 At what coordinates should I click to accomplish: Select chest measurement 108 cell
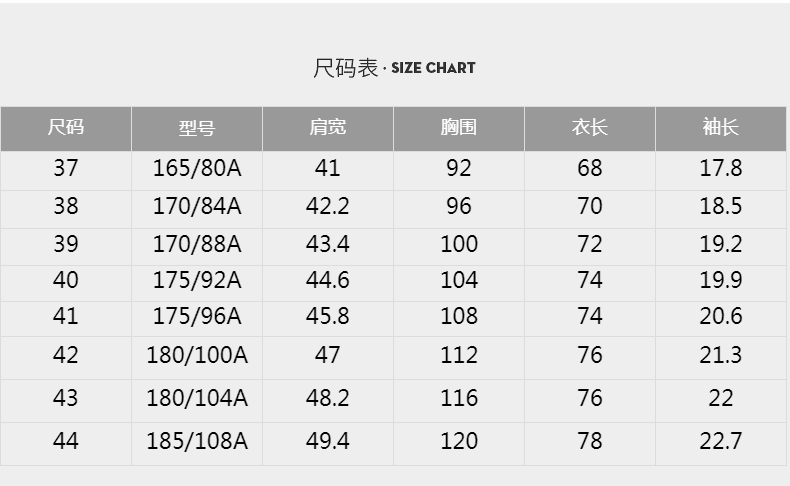tap(459, 316)
